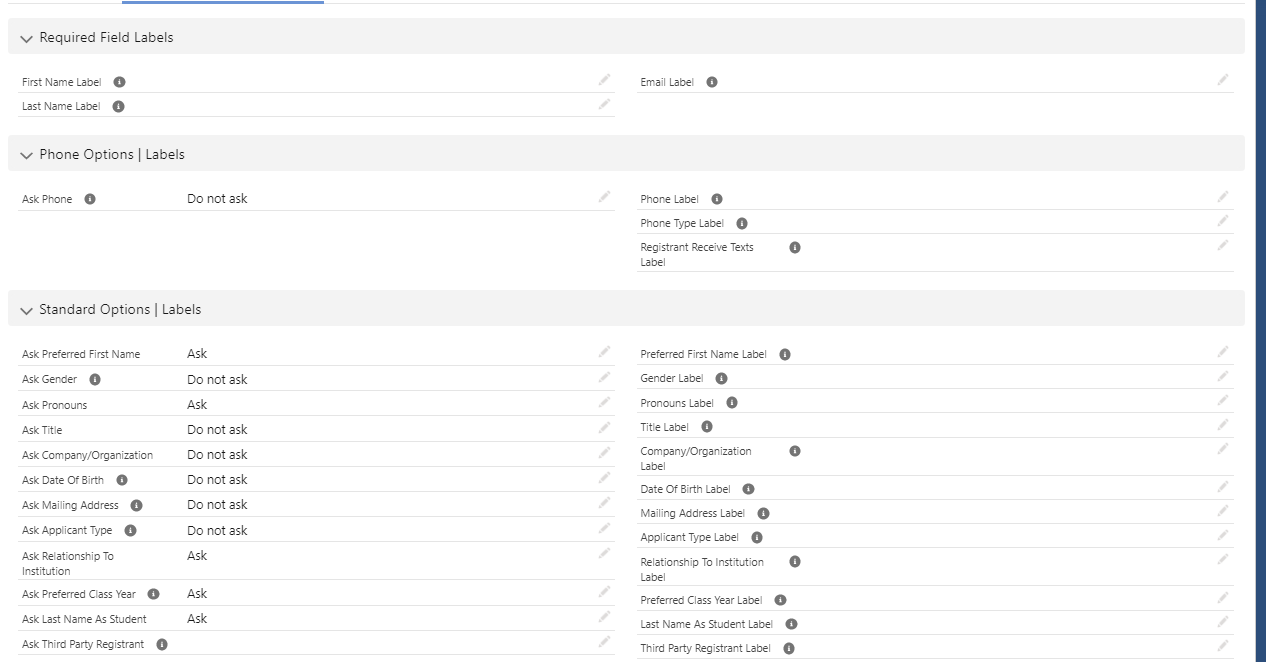1266x662 pixels.
Task: Edit Third Party Registrant Label pencil icon
Action: point(1222,645)
